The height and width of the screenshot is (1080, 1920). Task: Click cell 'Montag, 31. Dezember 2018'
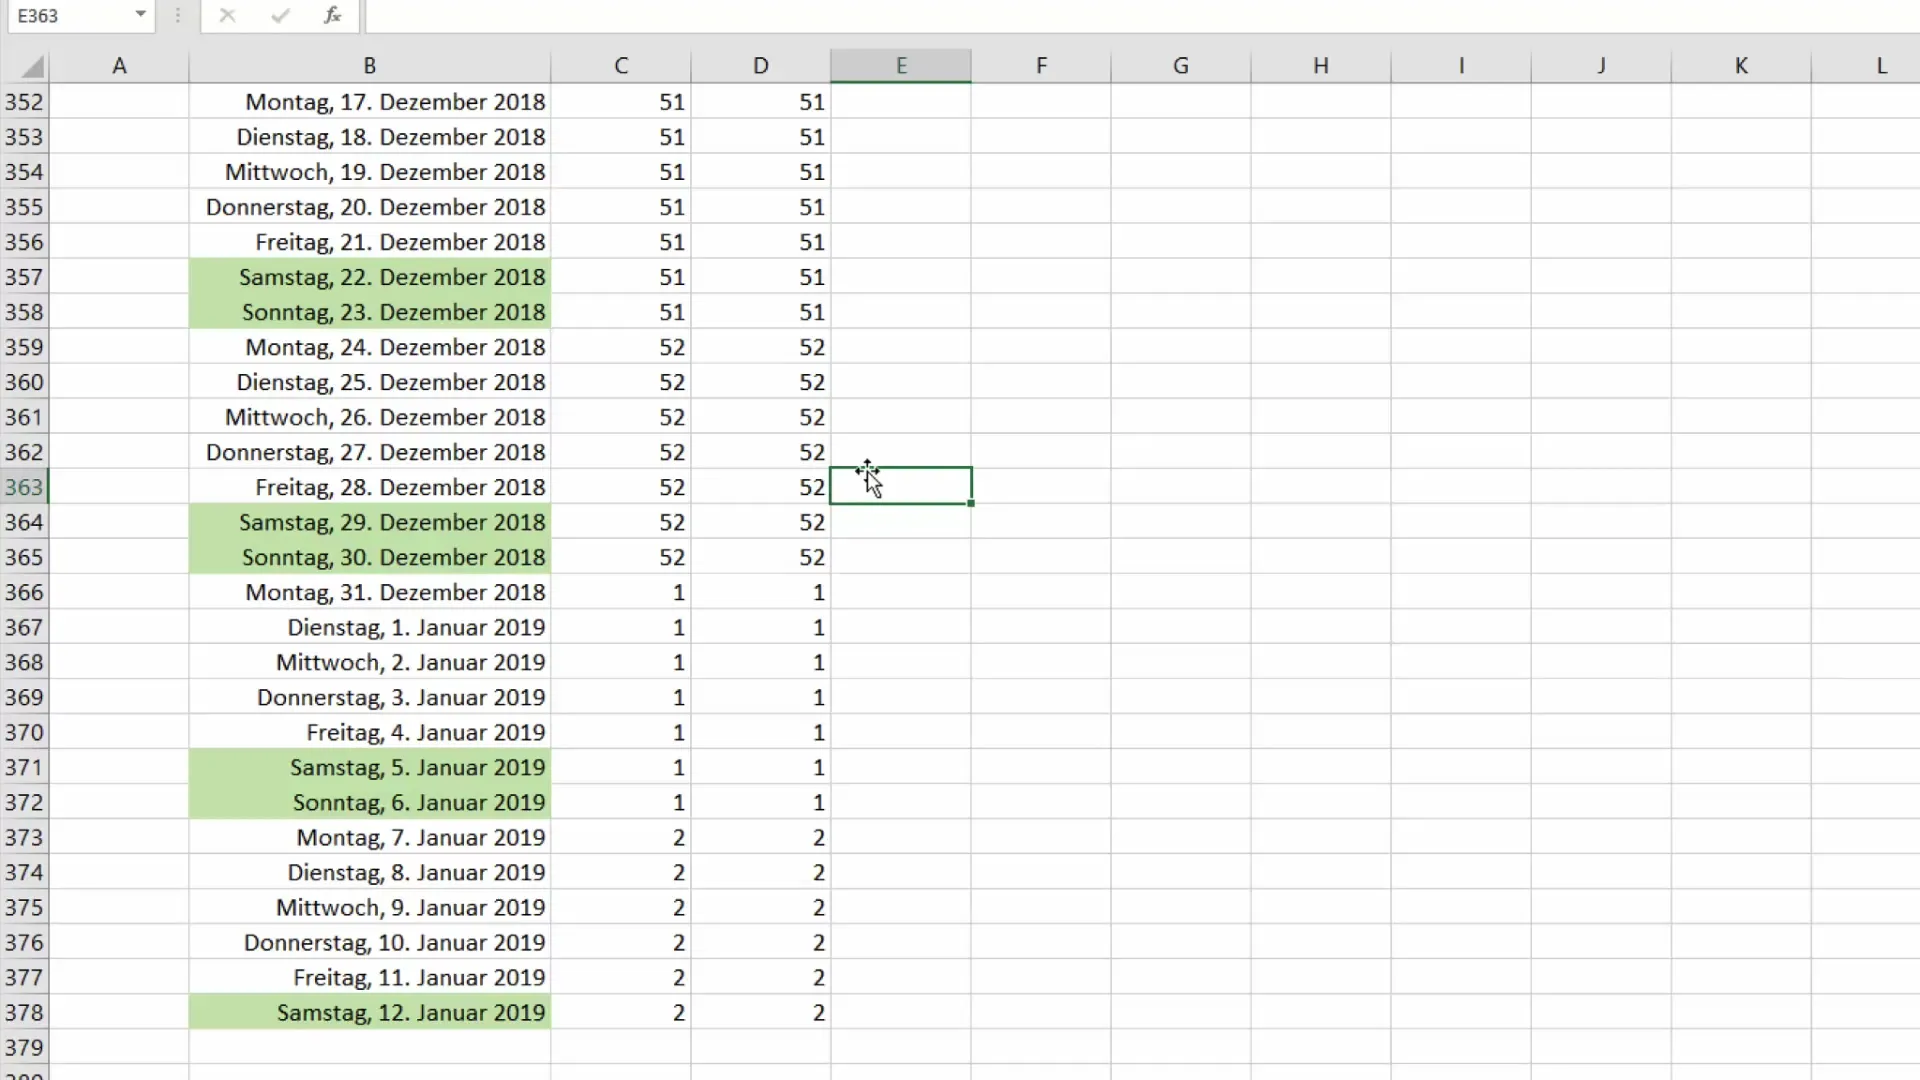[x=370, y=592]
